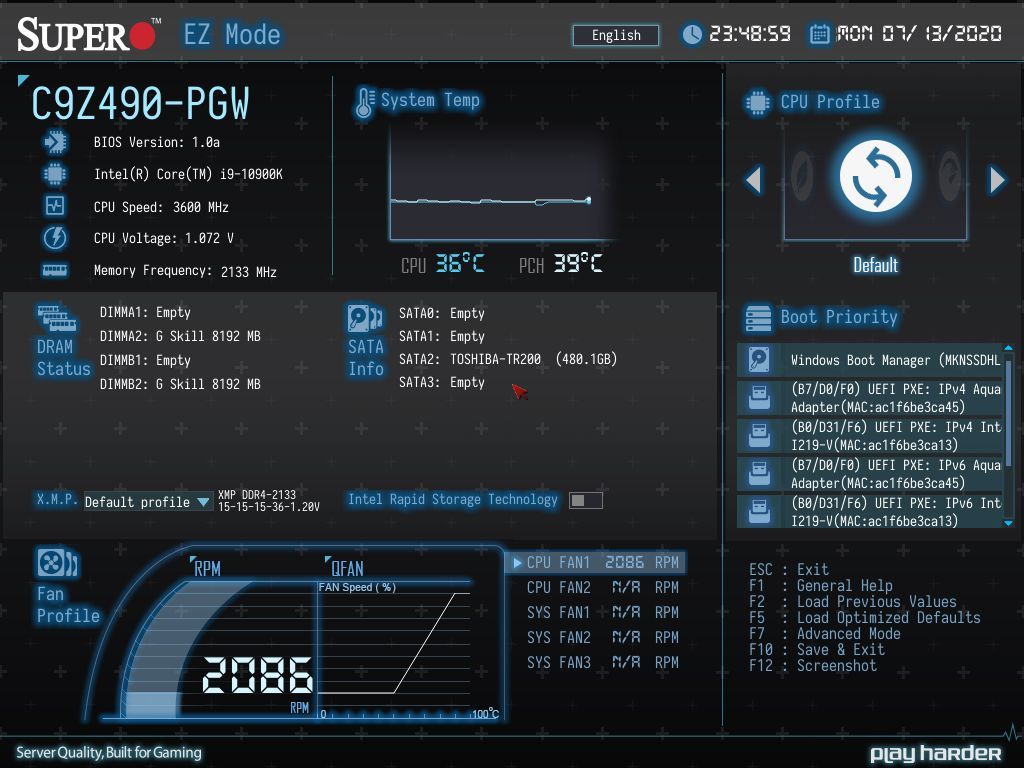Toggle Intel Rapid Storage Technology switch
1024x768 pixels.
[x=585, y=500]
